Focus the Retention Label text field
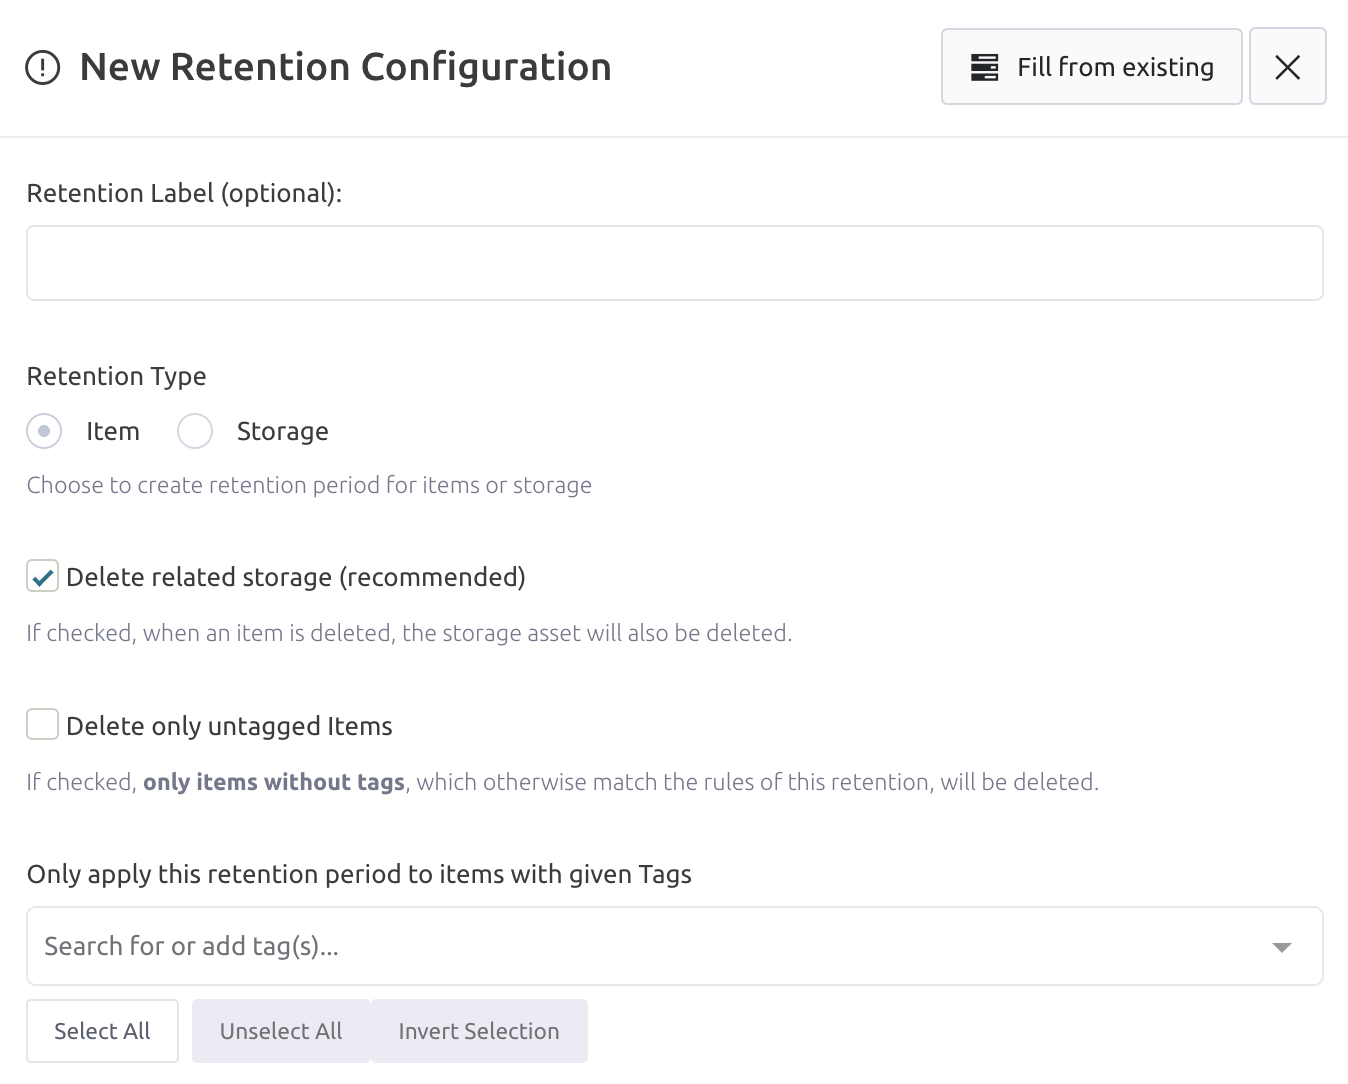1348x1084 pixels. tap(674, 263)
